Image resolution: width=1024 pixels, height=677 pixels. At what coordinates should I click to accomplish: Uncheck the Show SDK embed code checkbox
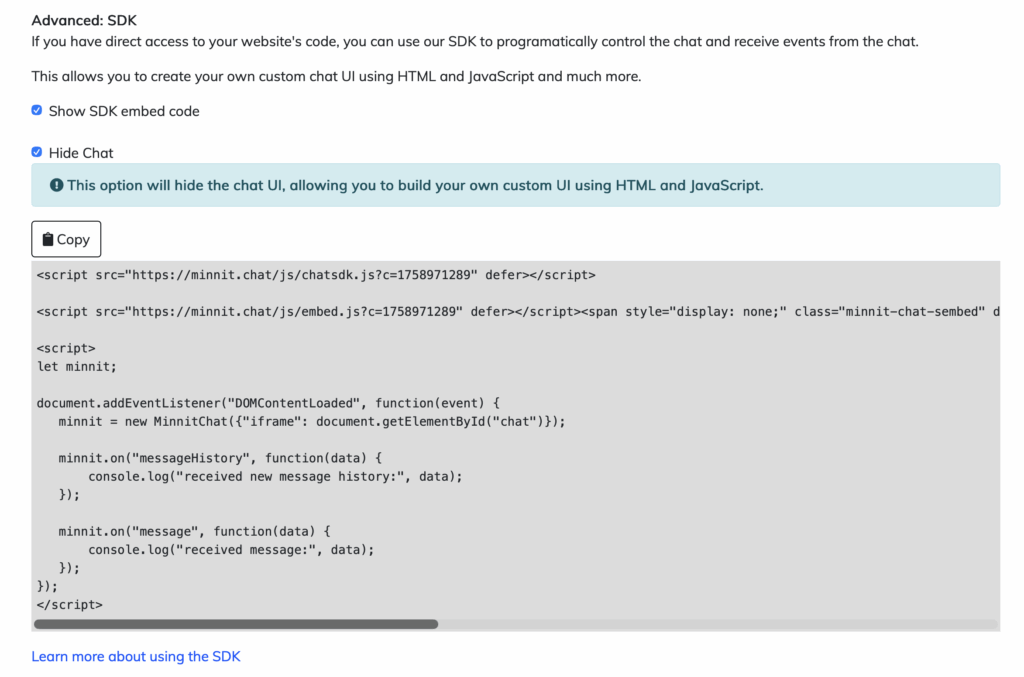[37, 111]
